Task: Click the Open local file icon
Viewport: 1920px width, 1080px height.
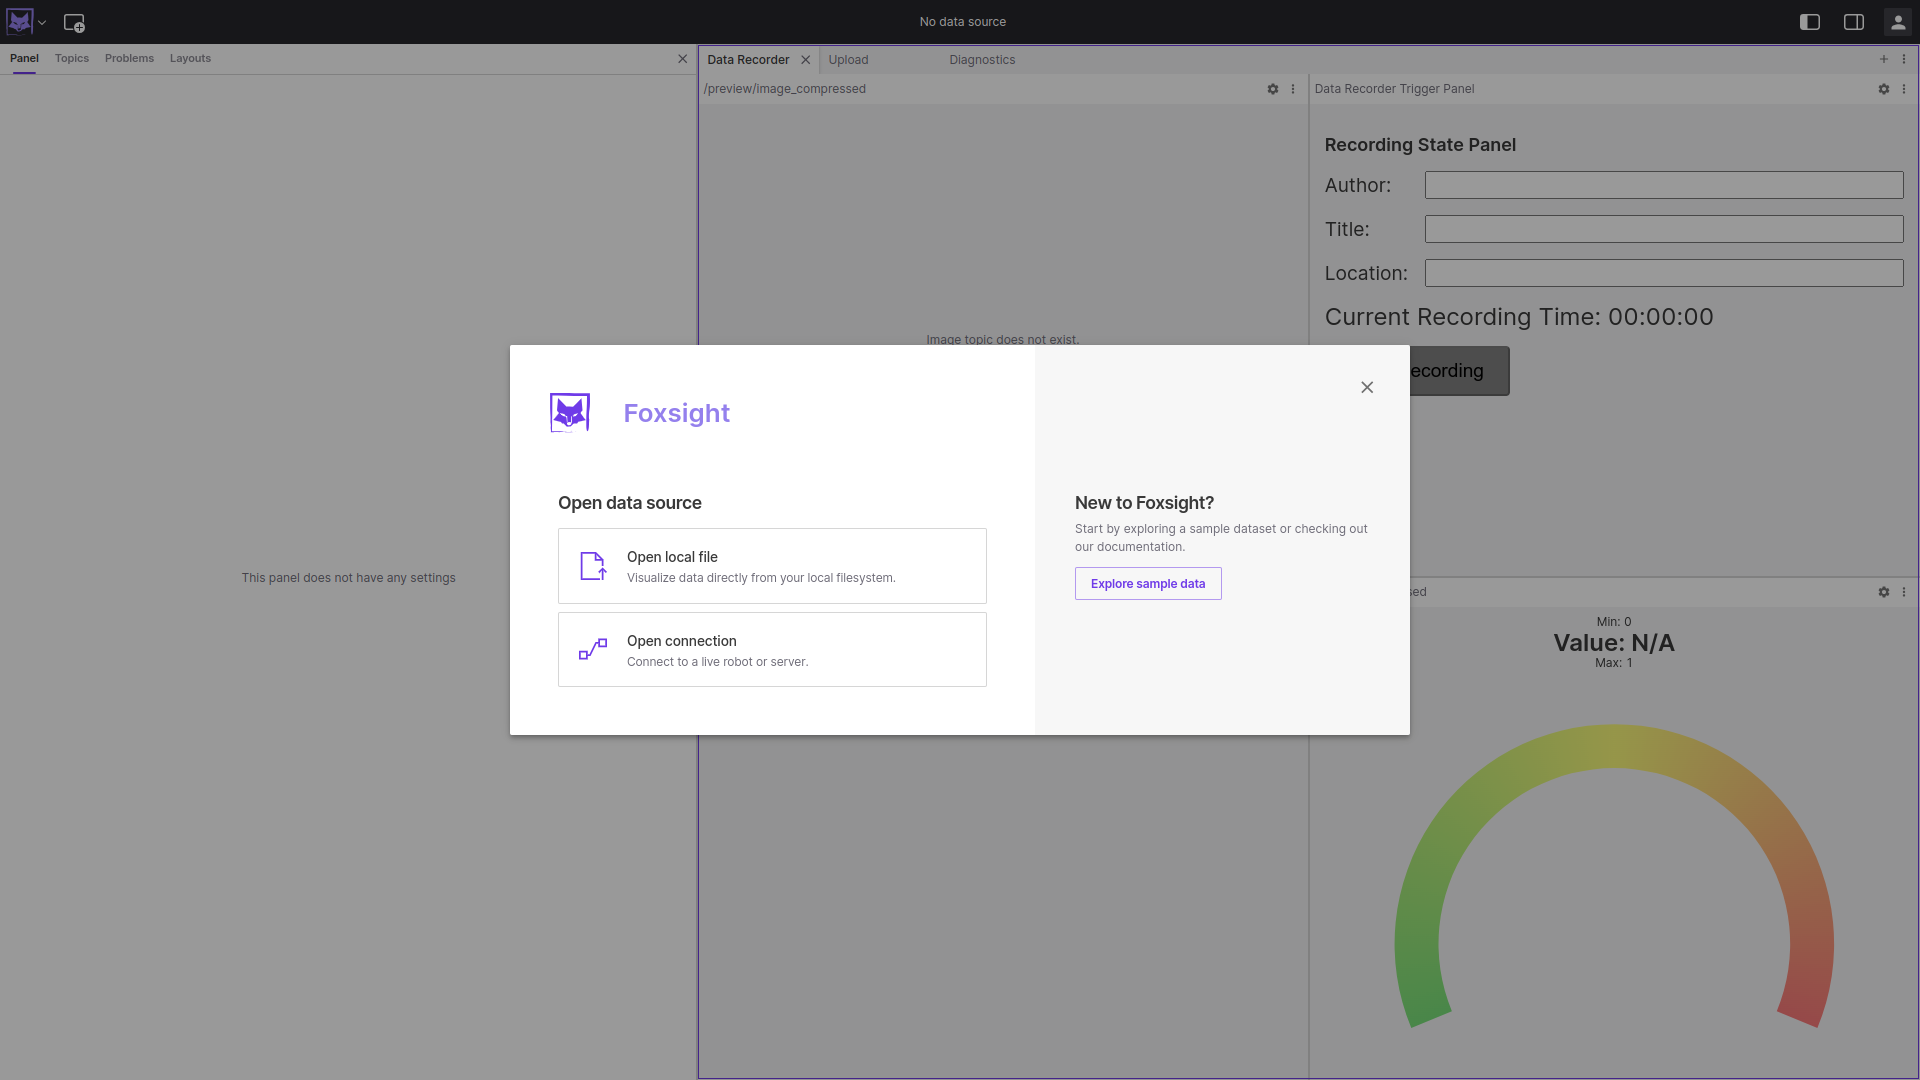Action: (x=592, y=566)
